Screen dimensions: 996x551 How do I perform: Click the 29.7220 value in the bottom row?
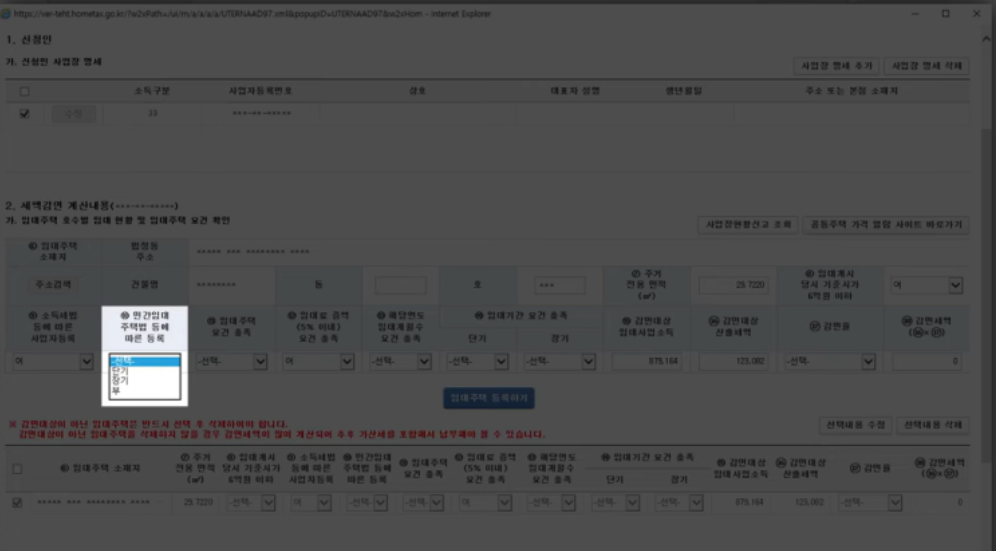click(x=198, y=502)
